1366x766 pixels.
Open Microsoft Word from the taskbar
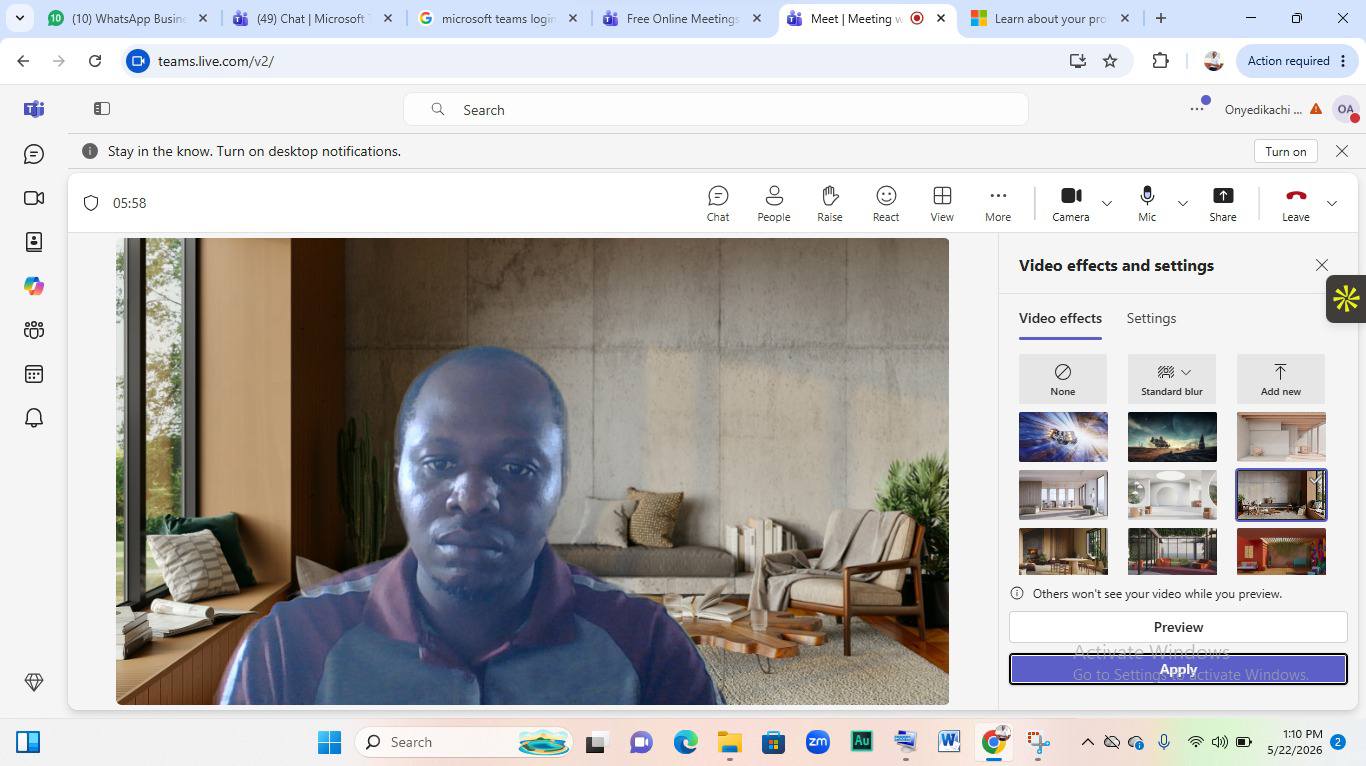(x=949, y=742)
